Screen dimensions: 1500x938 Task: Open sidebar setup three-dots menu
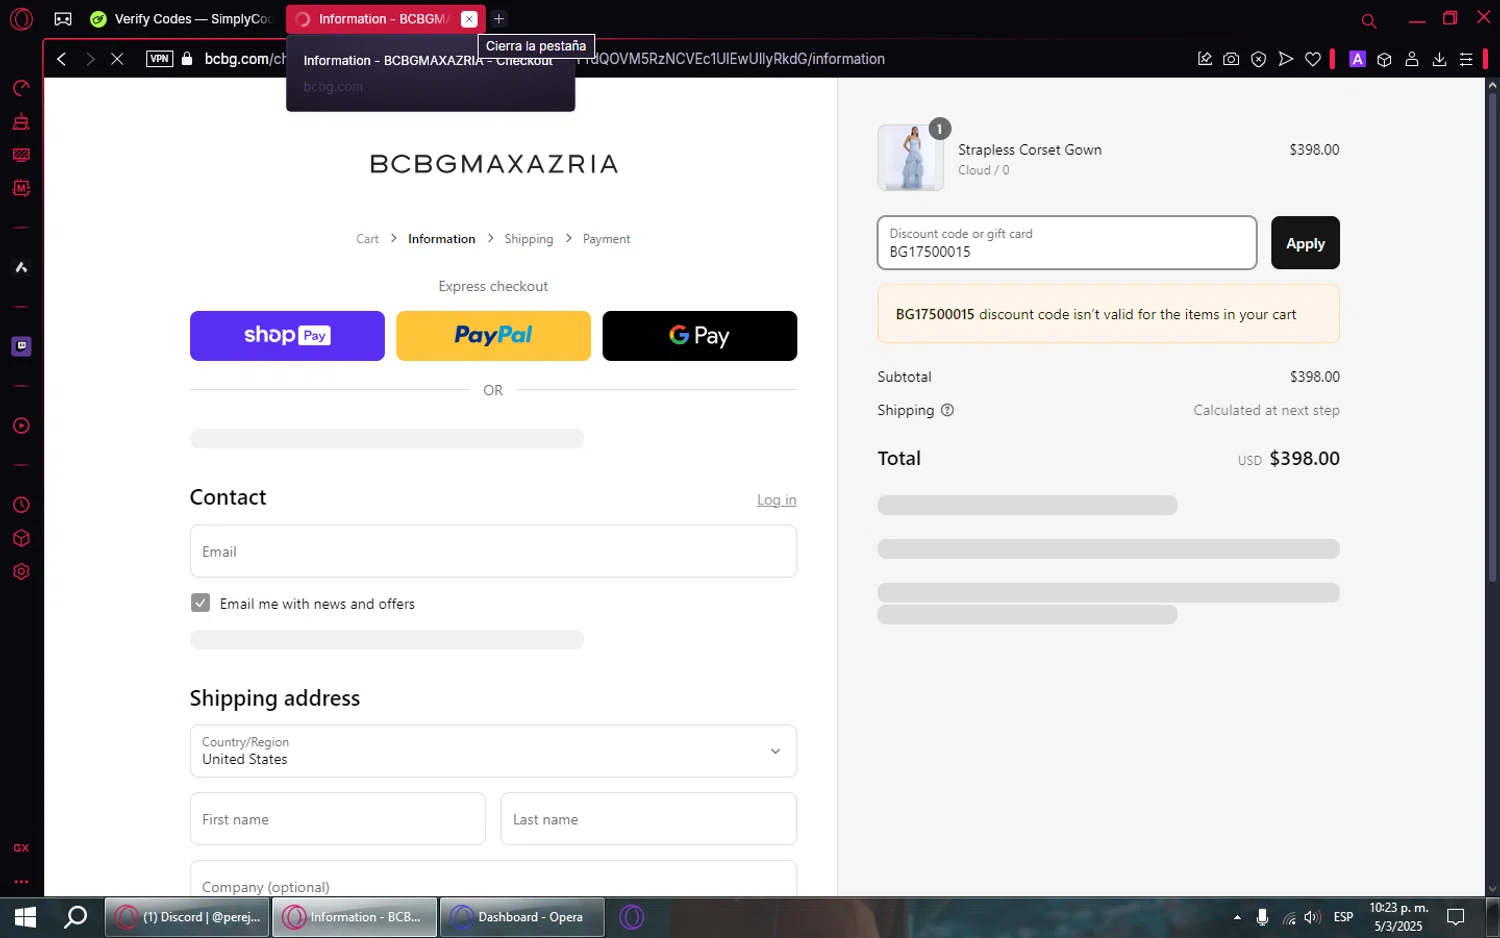pyautogui.click(x=21, y=882)
